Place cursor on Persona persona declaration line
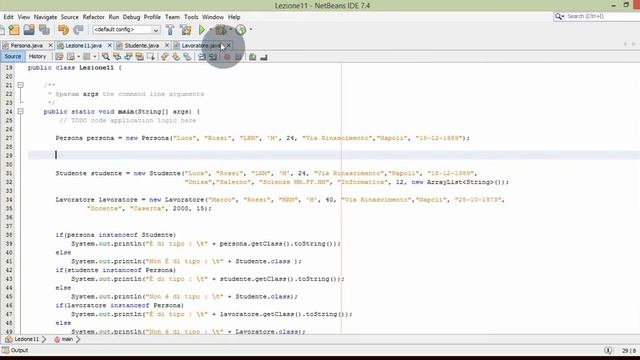 [x=262, y=138]
